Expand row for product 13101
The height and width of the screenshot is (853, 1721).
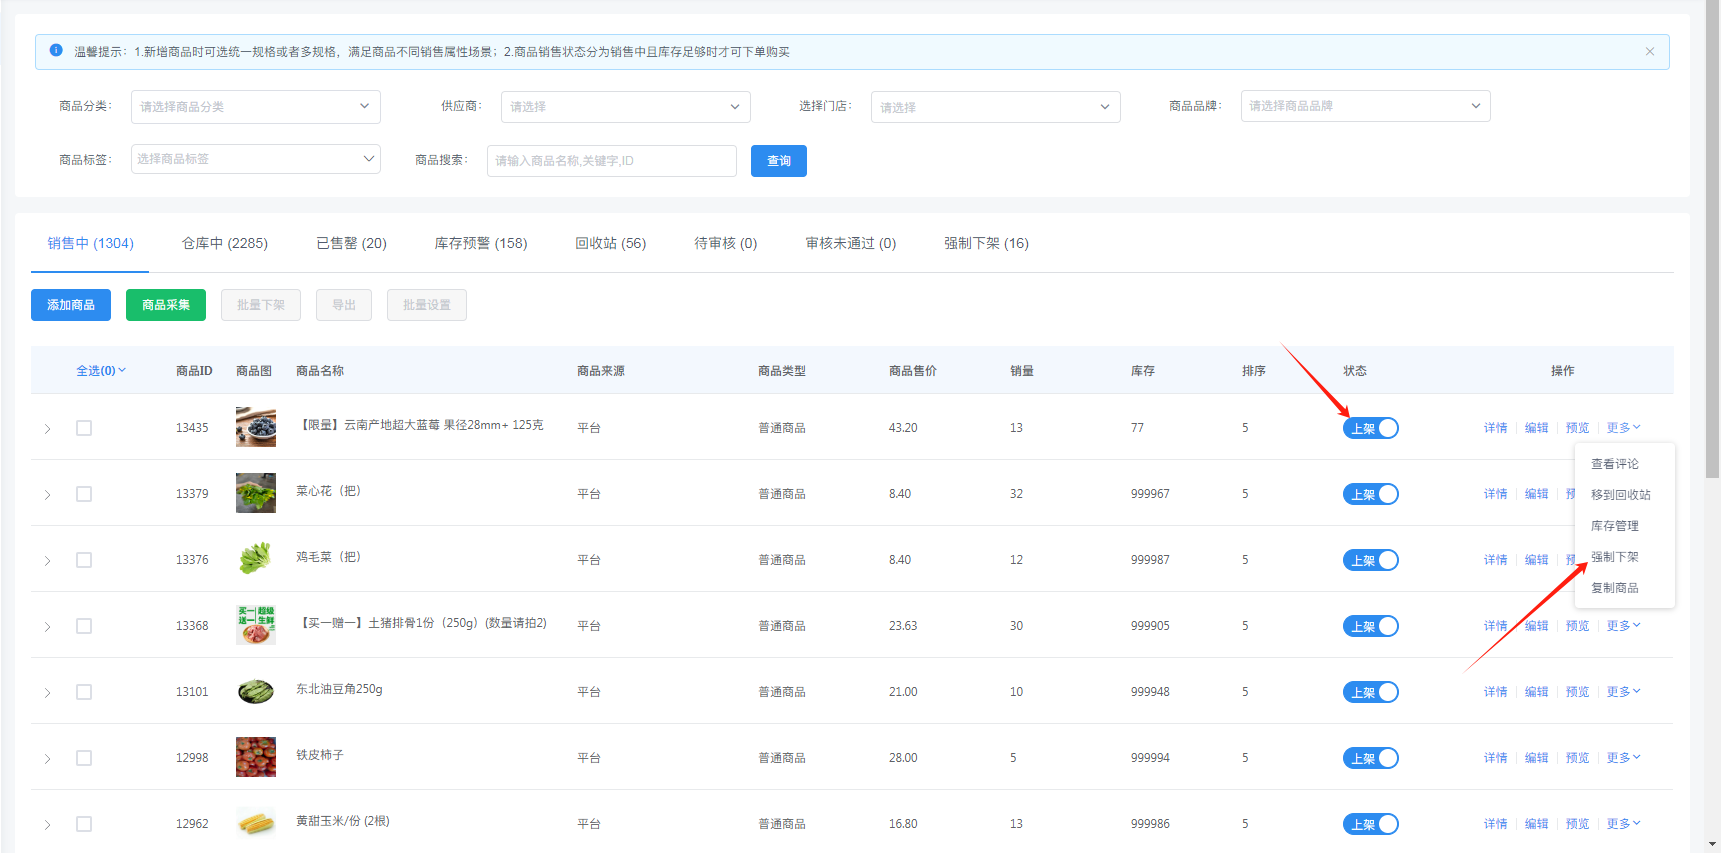coord(47,693)
